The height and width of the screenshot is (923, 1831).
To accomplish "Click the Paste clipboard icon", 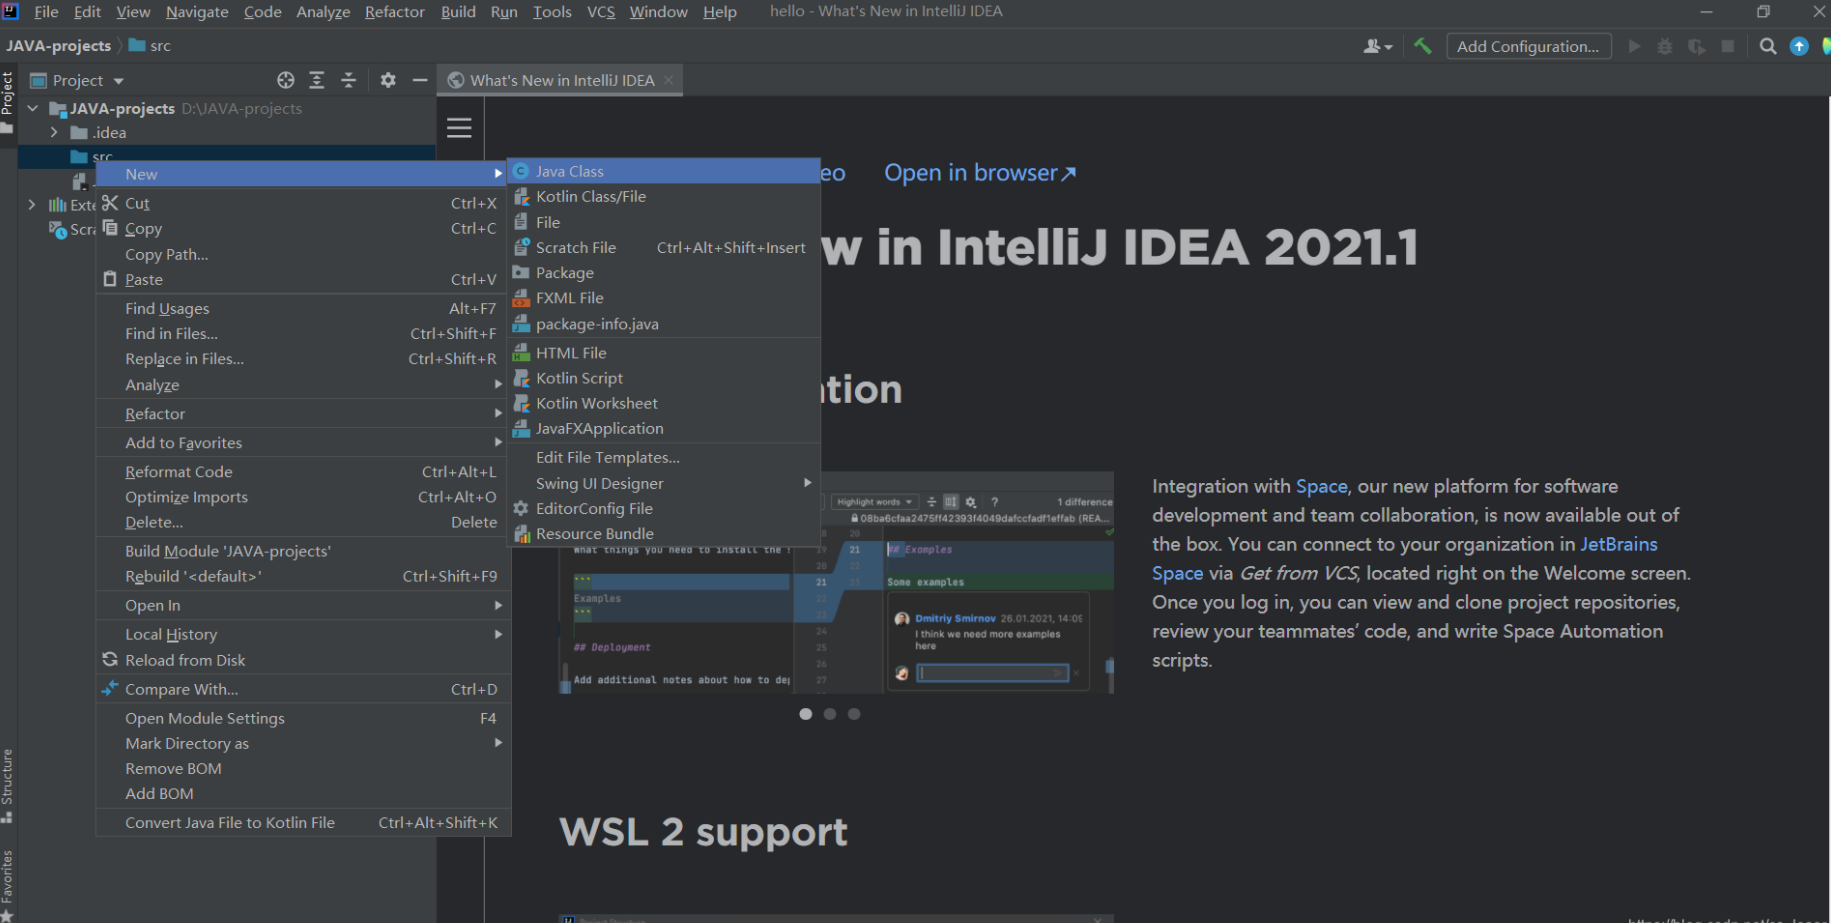I will [110, 279].
